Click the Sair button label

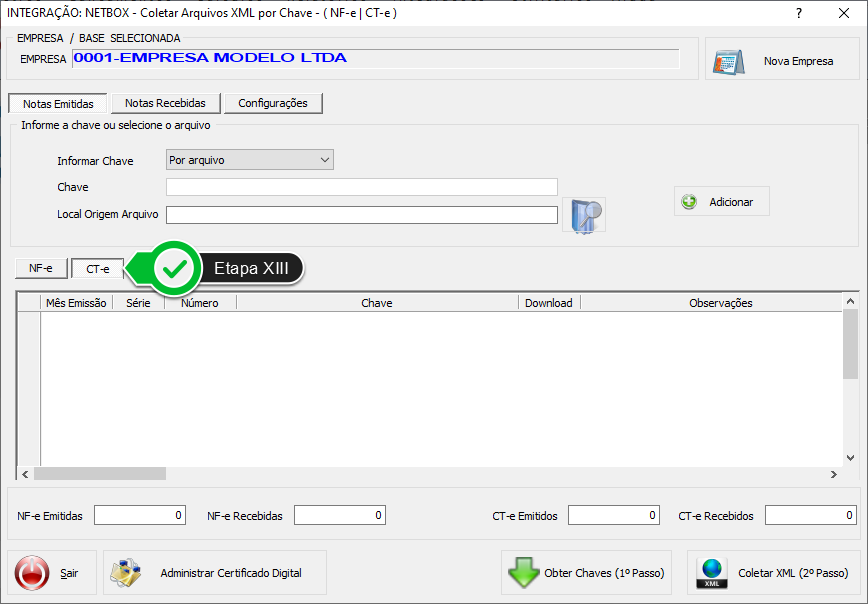tap(69, 573)
